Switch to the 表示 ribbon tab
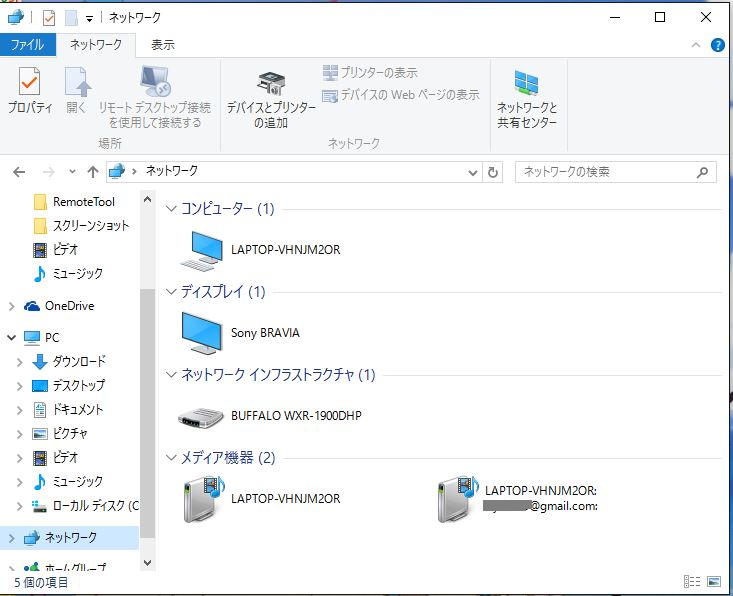733x596 pixels. click(163, 45)
